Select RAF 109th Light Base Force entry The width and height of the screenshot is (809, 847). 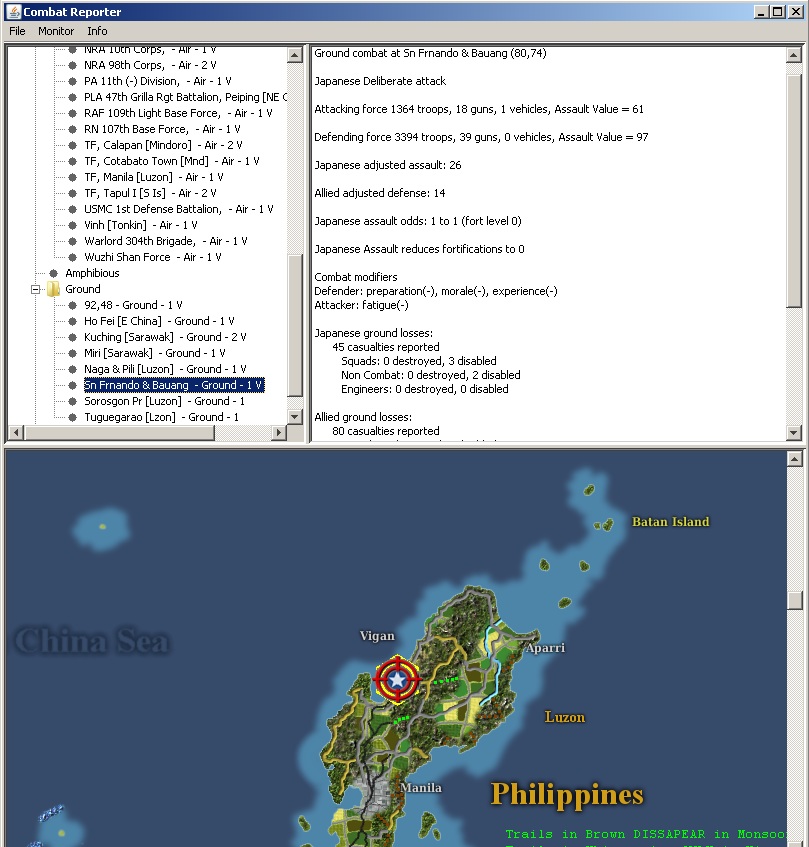[x=178, y=113]
